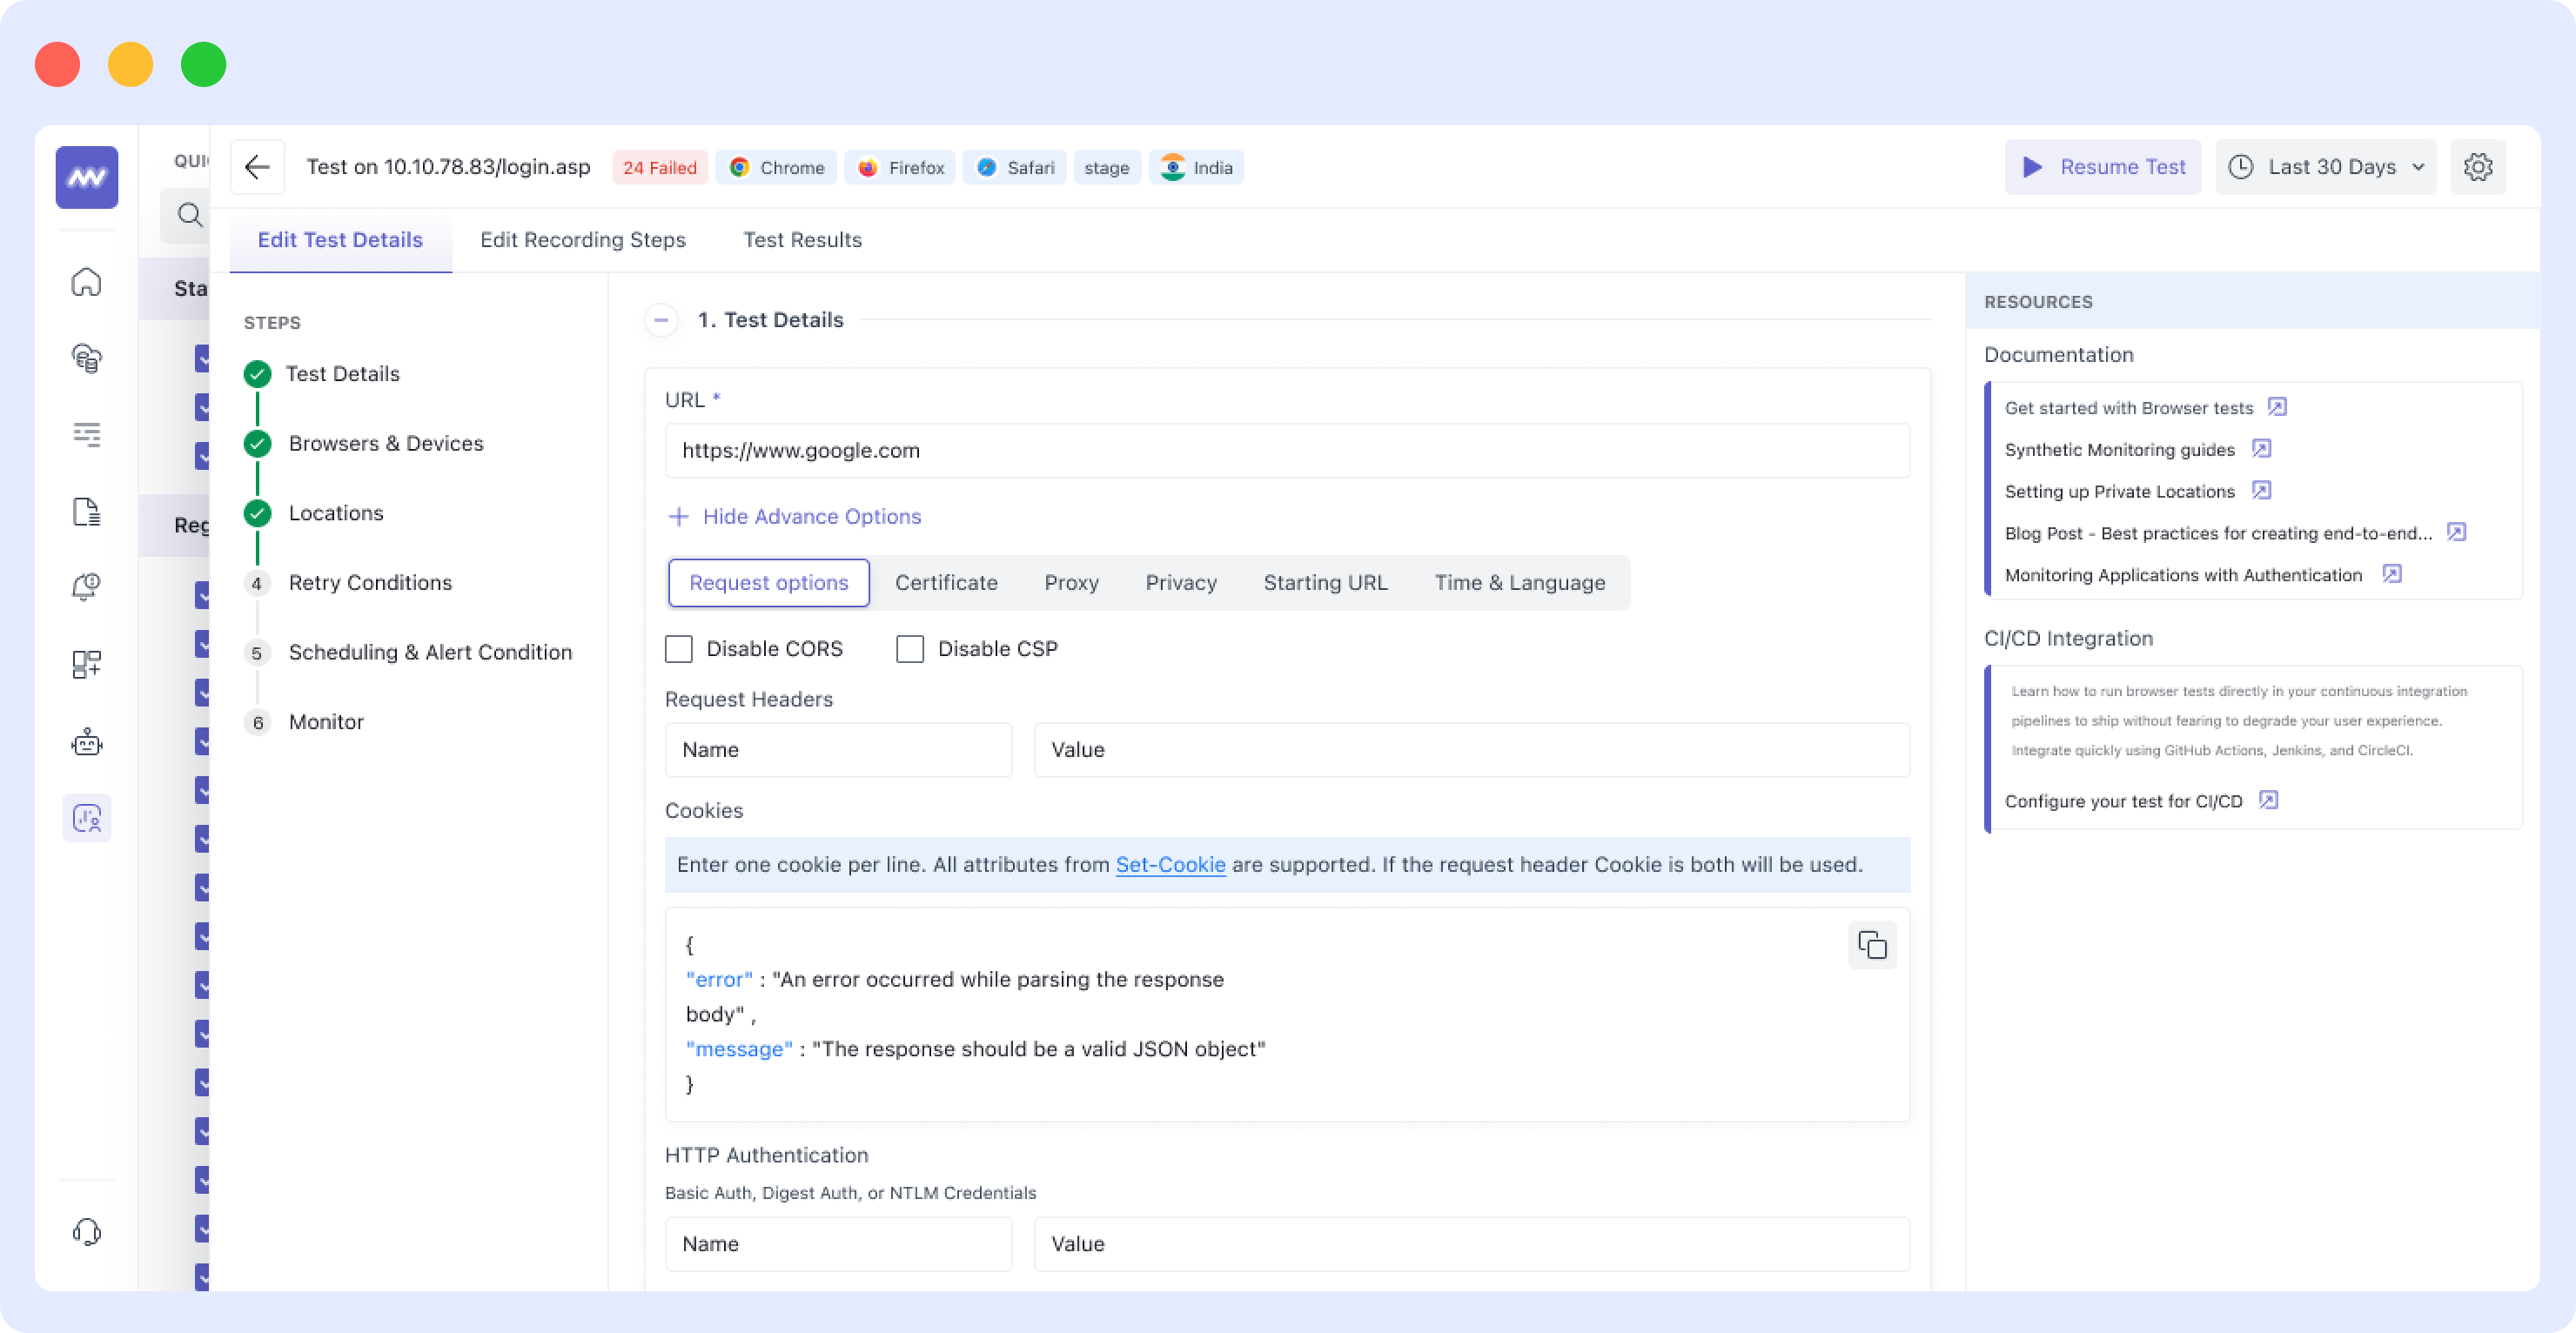Click the robot icon in sidebar

[x=87, y=742]
